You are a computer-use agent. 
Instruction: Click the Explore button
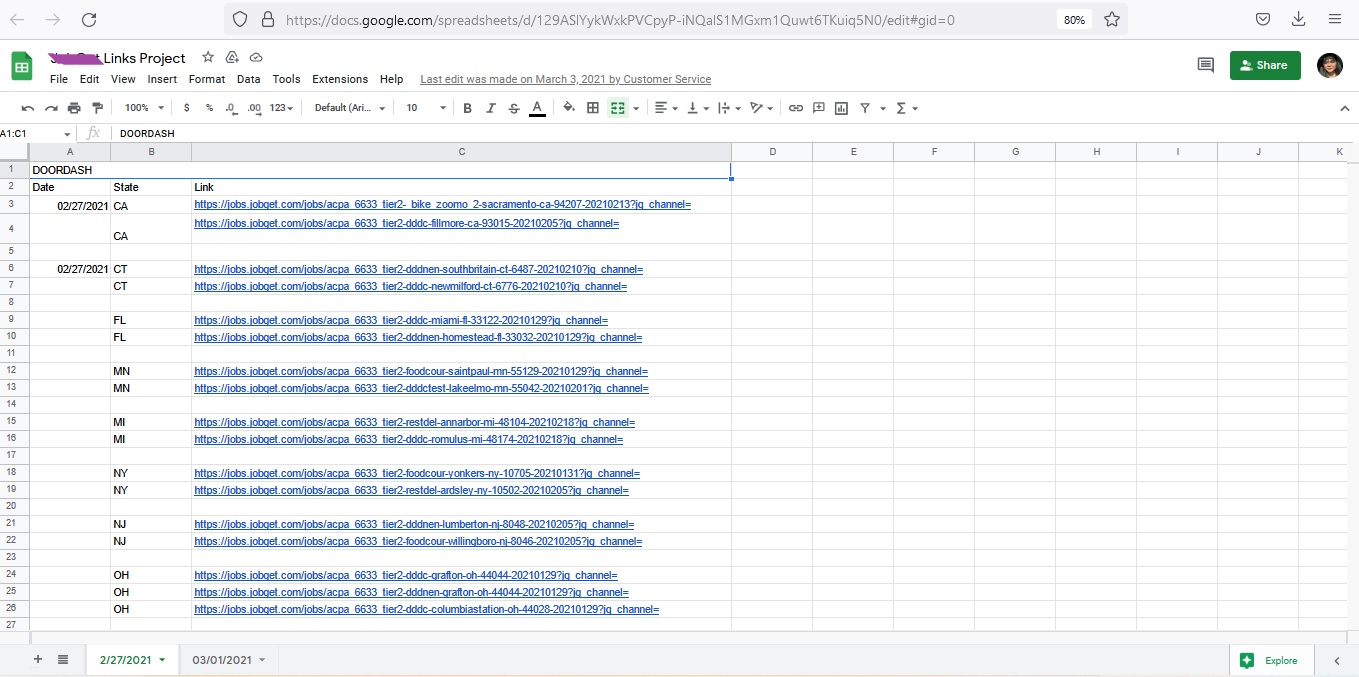[x=1271, y=660]
